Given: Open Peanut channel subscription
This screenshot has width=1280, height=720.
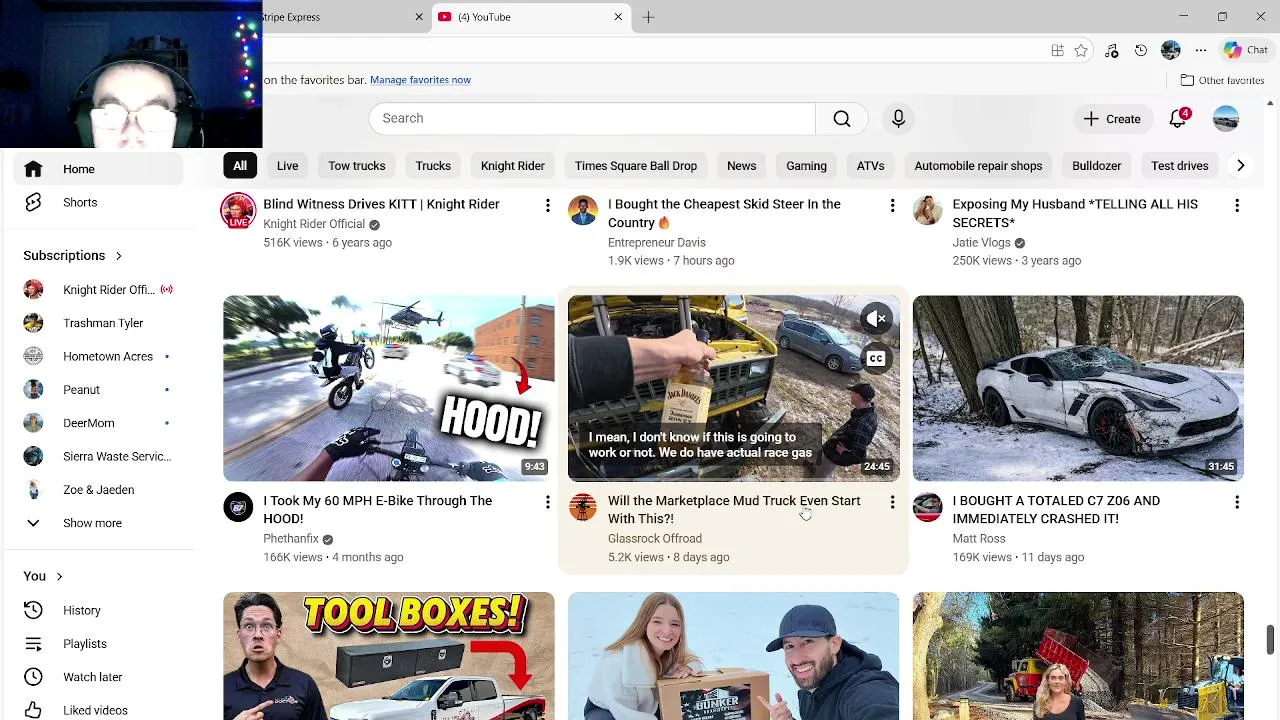Looking at the screenshot, I should tap(98, 390).
